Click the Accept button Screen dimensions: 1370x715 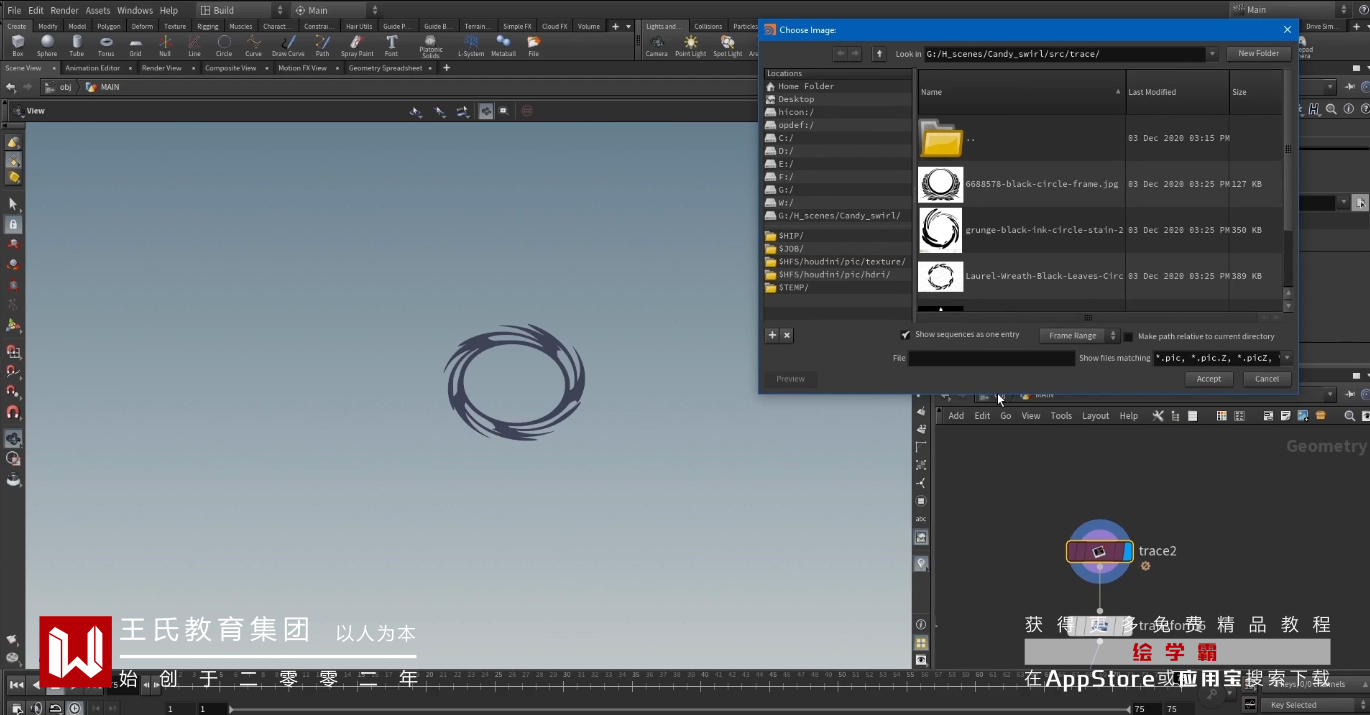tap(1209, 379)
